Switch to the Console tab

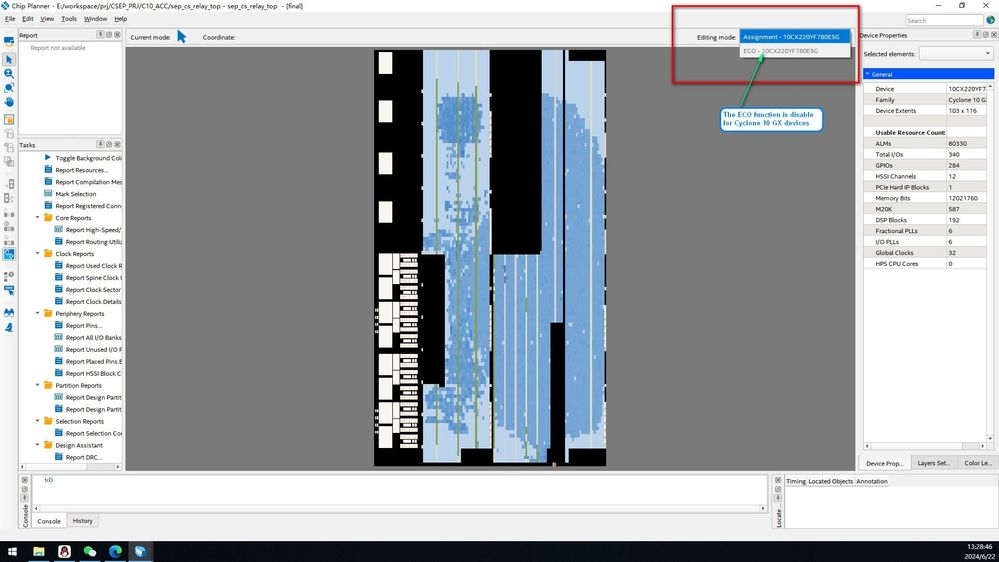[x=49, y=521]
